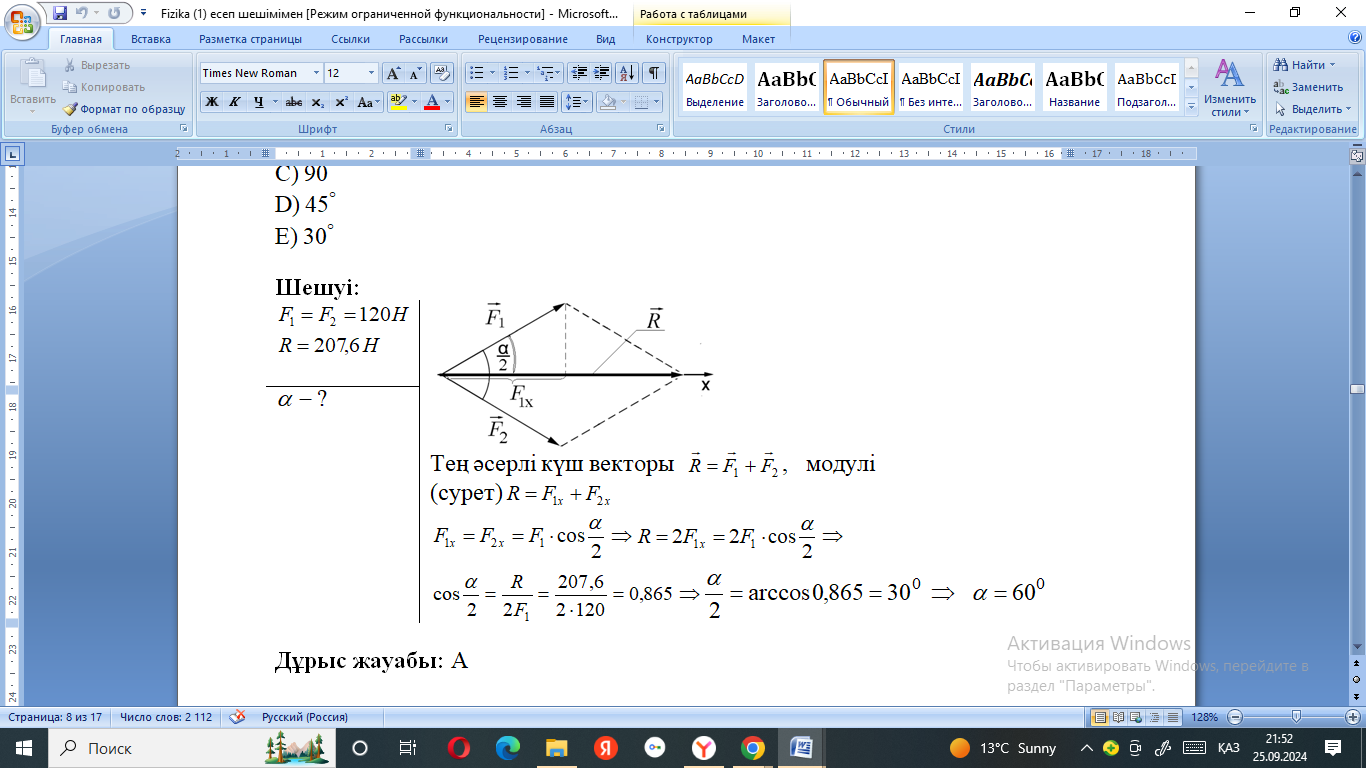Expand the styles gallery More arrow
The image size is (1366, 768).
pos(1191,107)
